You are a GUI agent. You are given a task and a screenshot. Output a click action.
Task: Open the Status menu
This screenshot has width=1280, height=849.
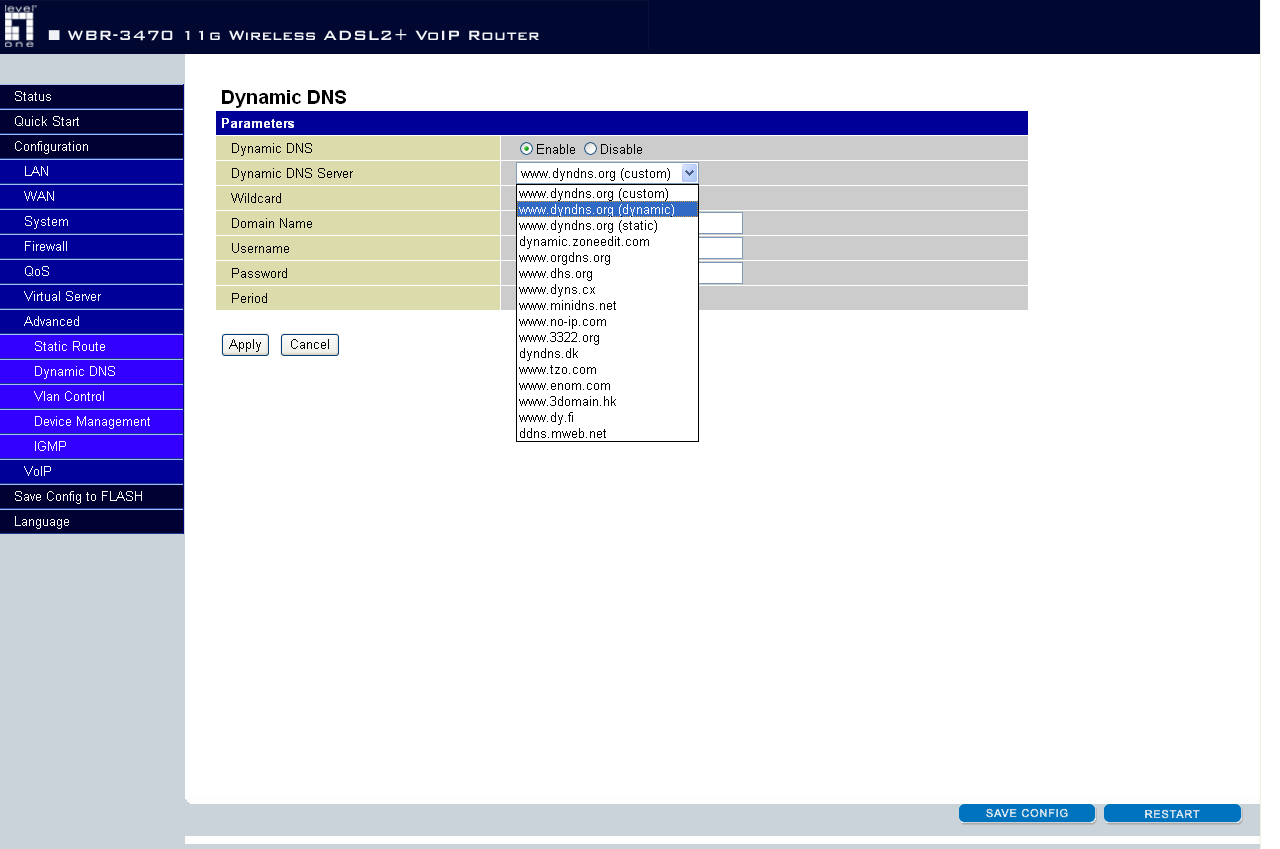[x=92, y=96]
